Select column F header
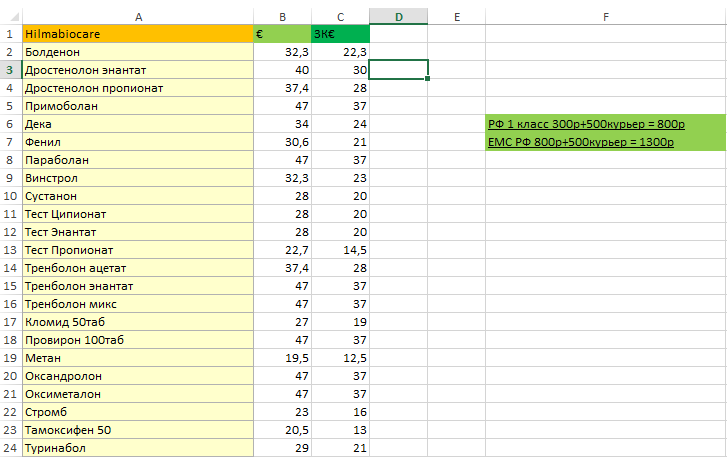 tap(606, 17)
